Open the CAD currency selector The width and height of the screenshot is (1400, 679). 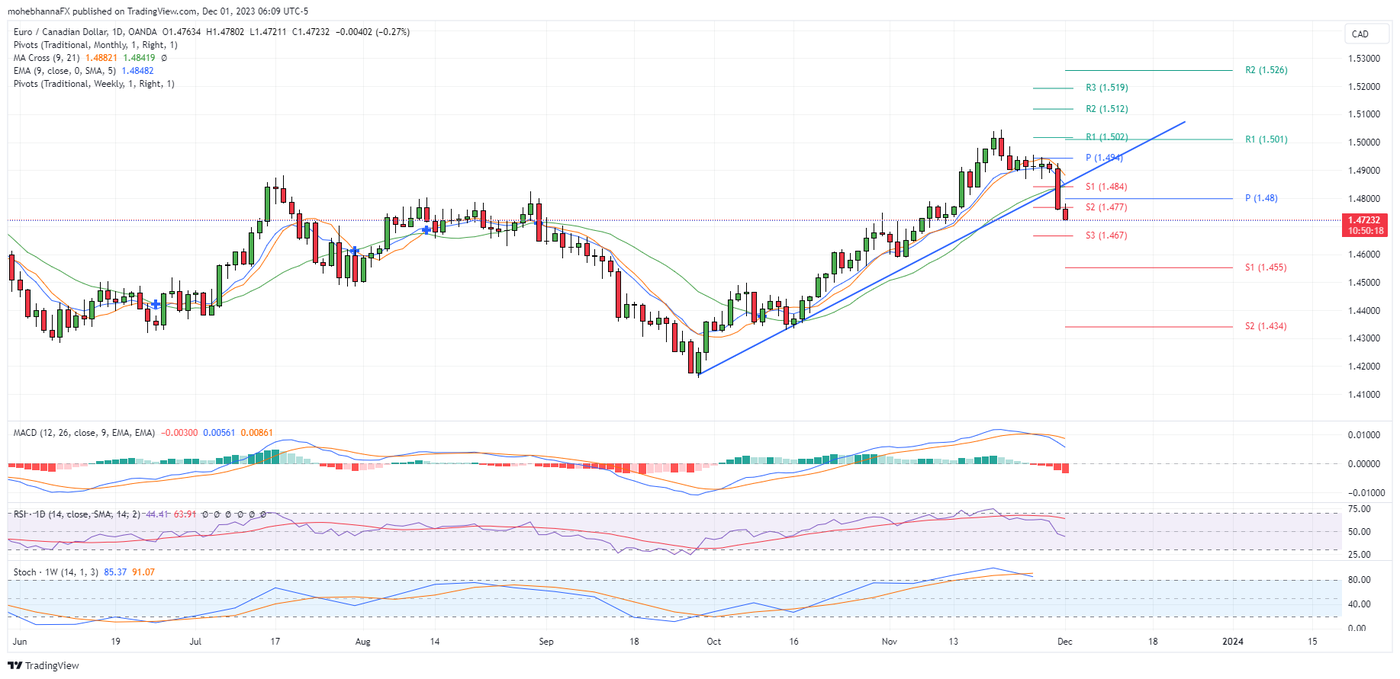tap(1360, 34)
